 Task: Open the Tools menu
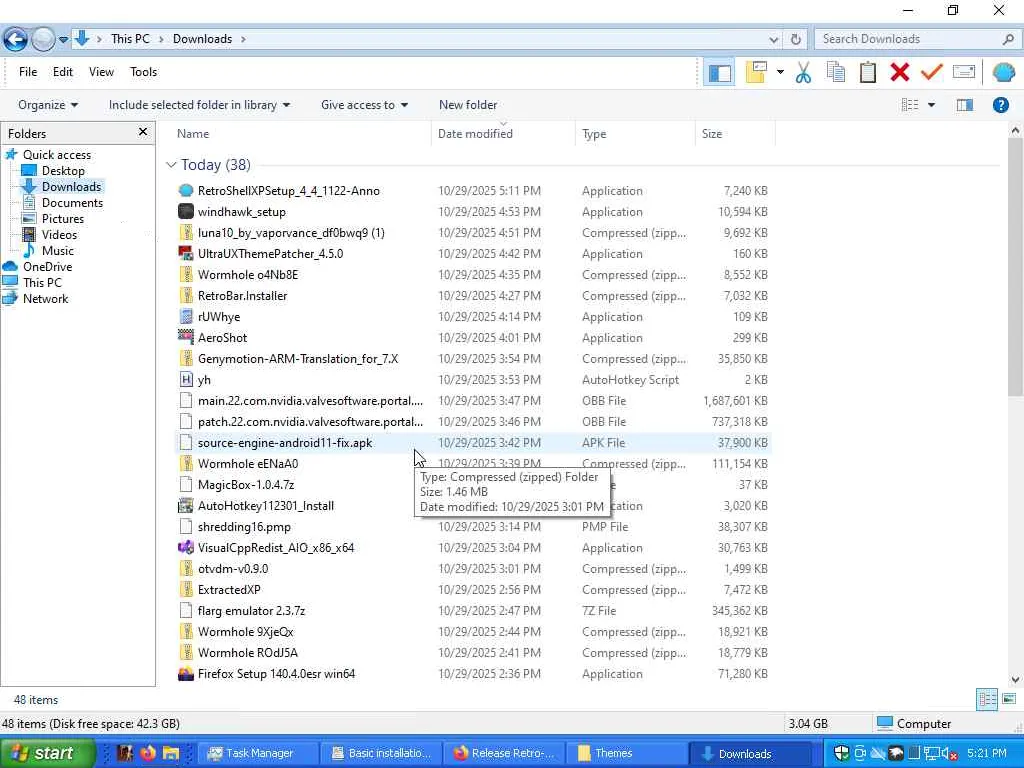tap(143, 72)
